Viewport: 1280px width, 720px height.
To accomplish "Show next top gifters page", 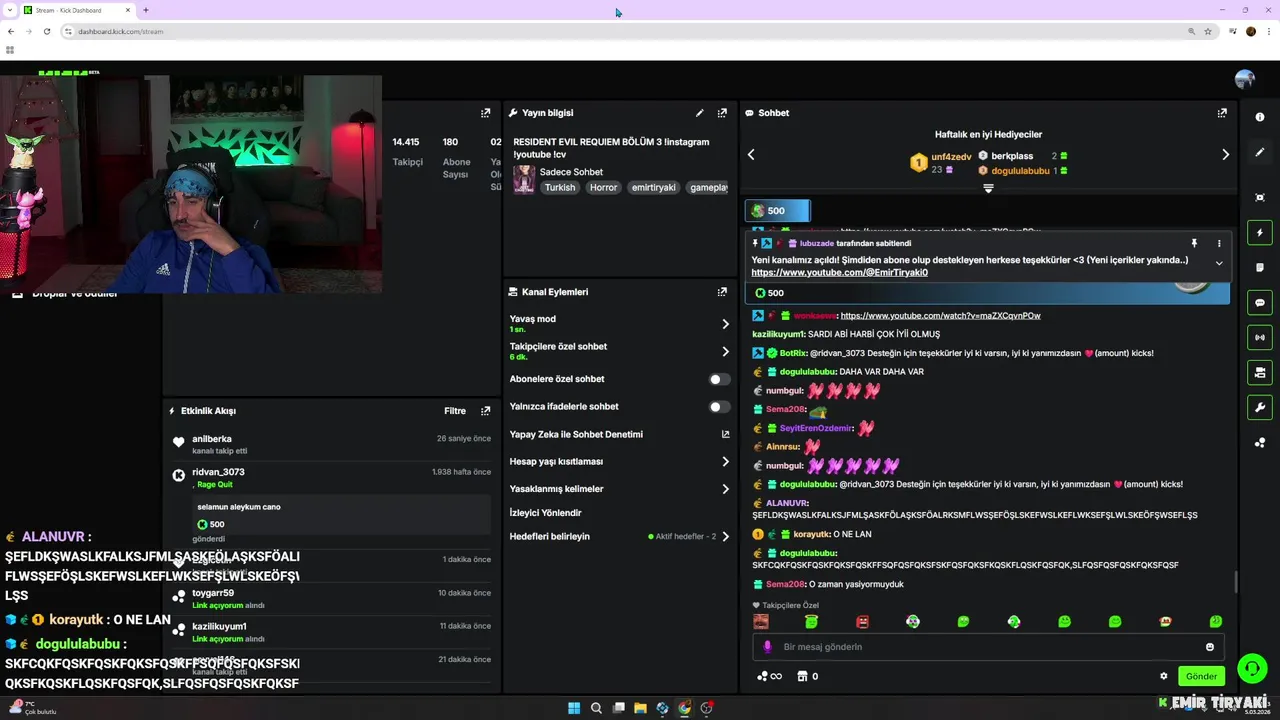I will tap(1226, 155).
